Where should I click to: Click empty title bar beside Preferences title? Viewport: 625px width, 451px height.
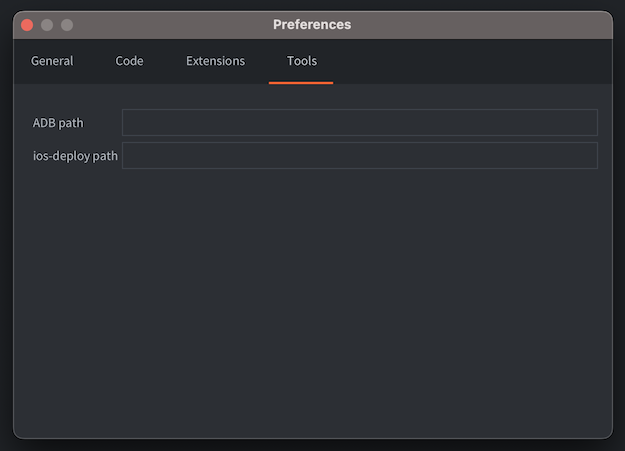[478, 25]
